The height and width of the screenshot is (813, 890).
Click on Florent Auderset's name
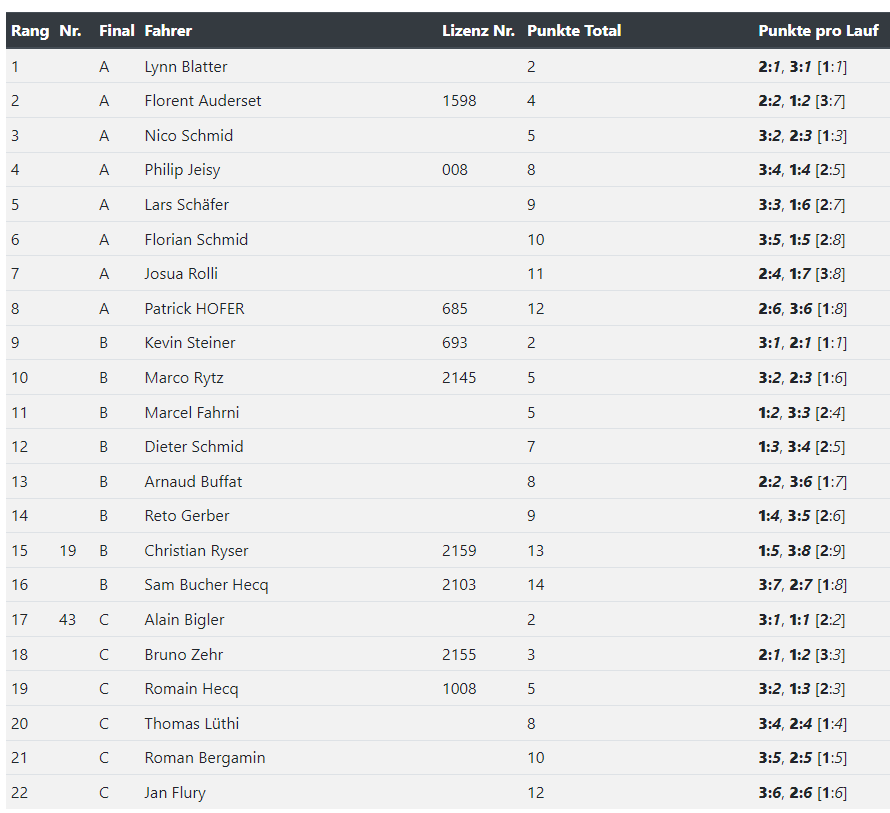(x=203, y=101)
